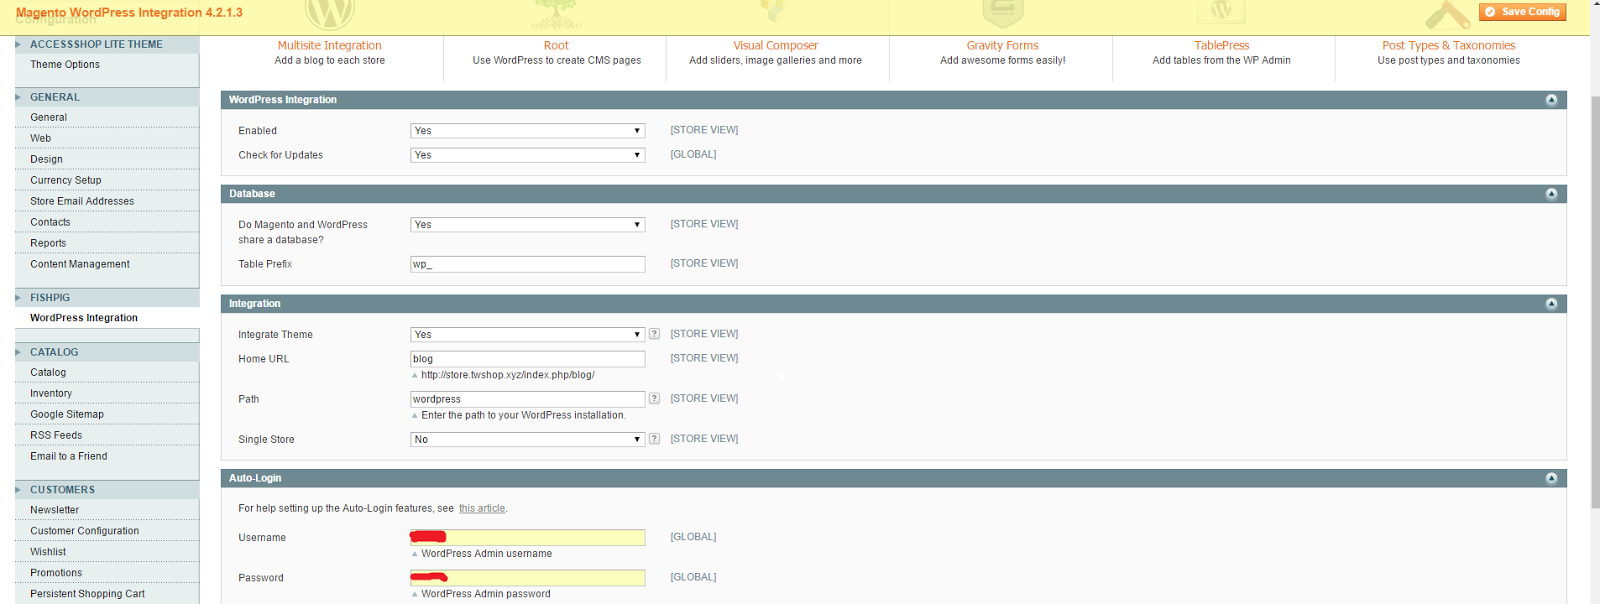The height and width of the screenshot is (604, 1600).
Task: Open the 'this article' help link
Action: [482, 508]
